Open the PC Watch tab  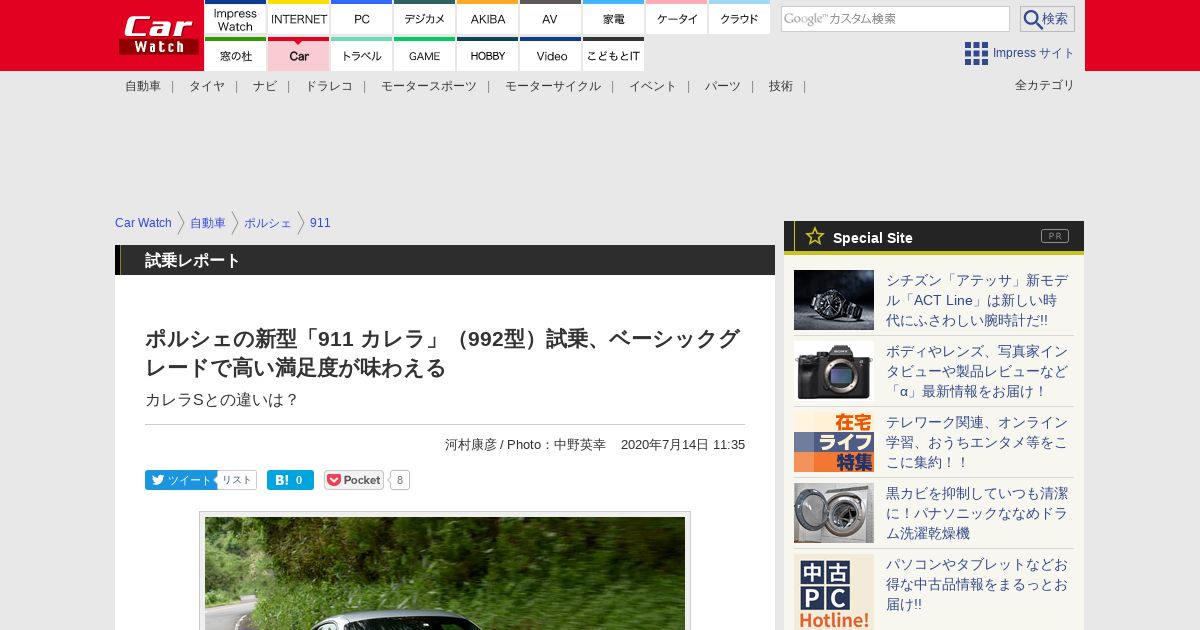(362, 18)
